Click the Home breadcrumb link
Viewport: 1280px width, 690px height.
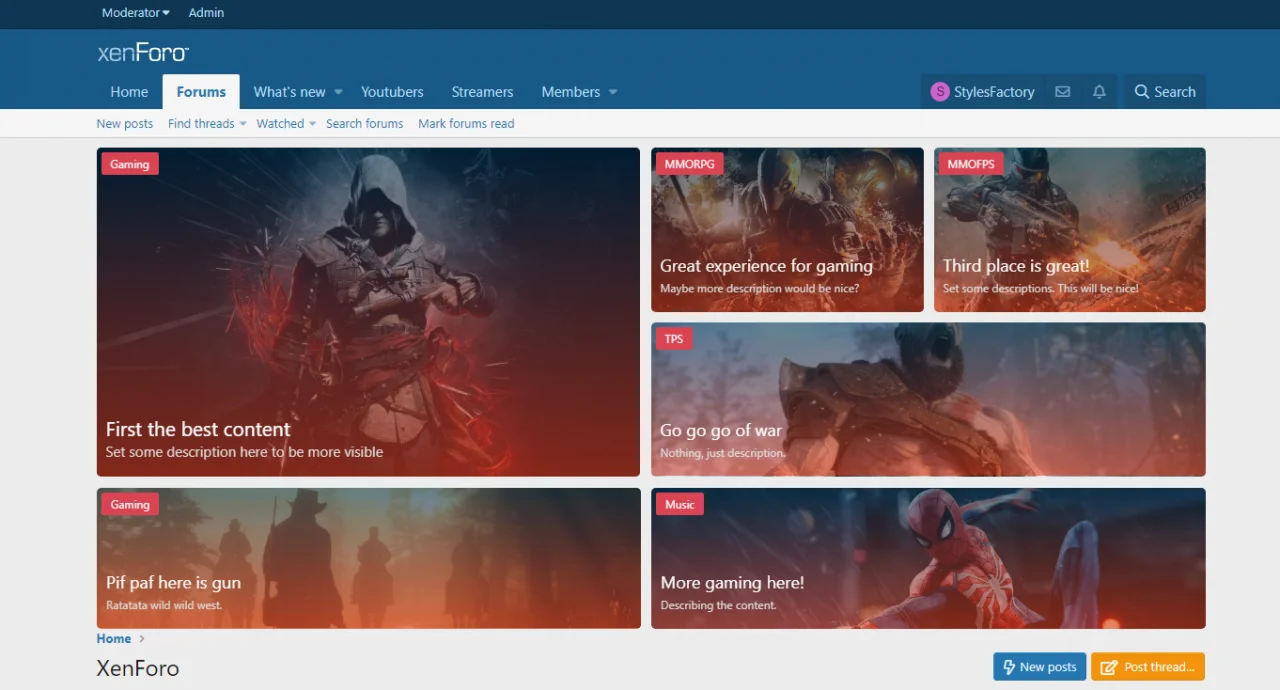(113, 639)
